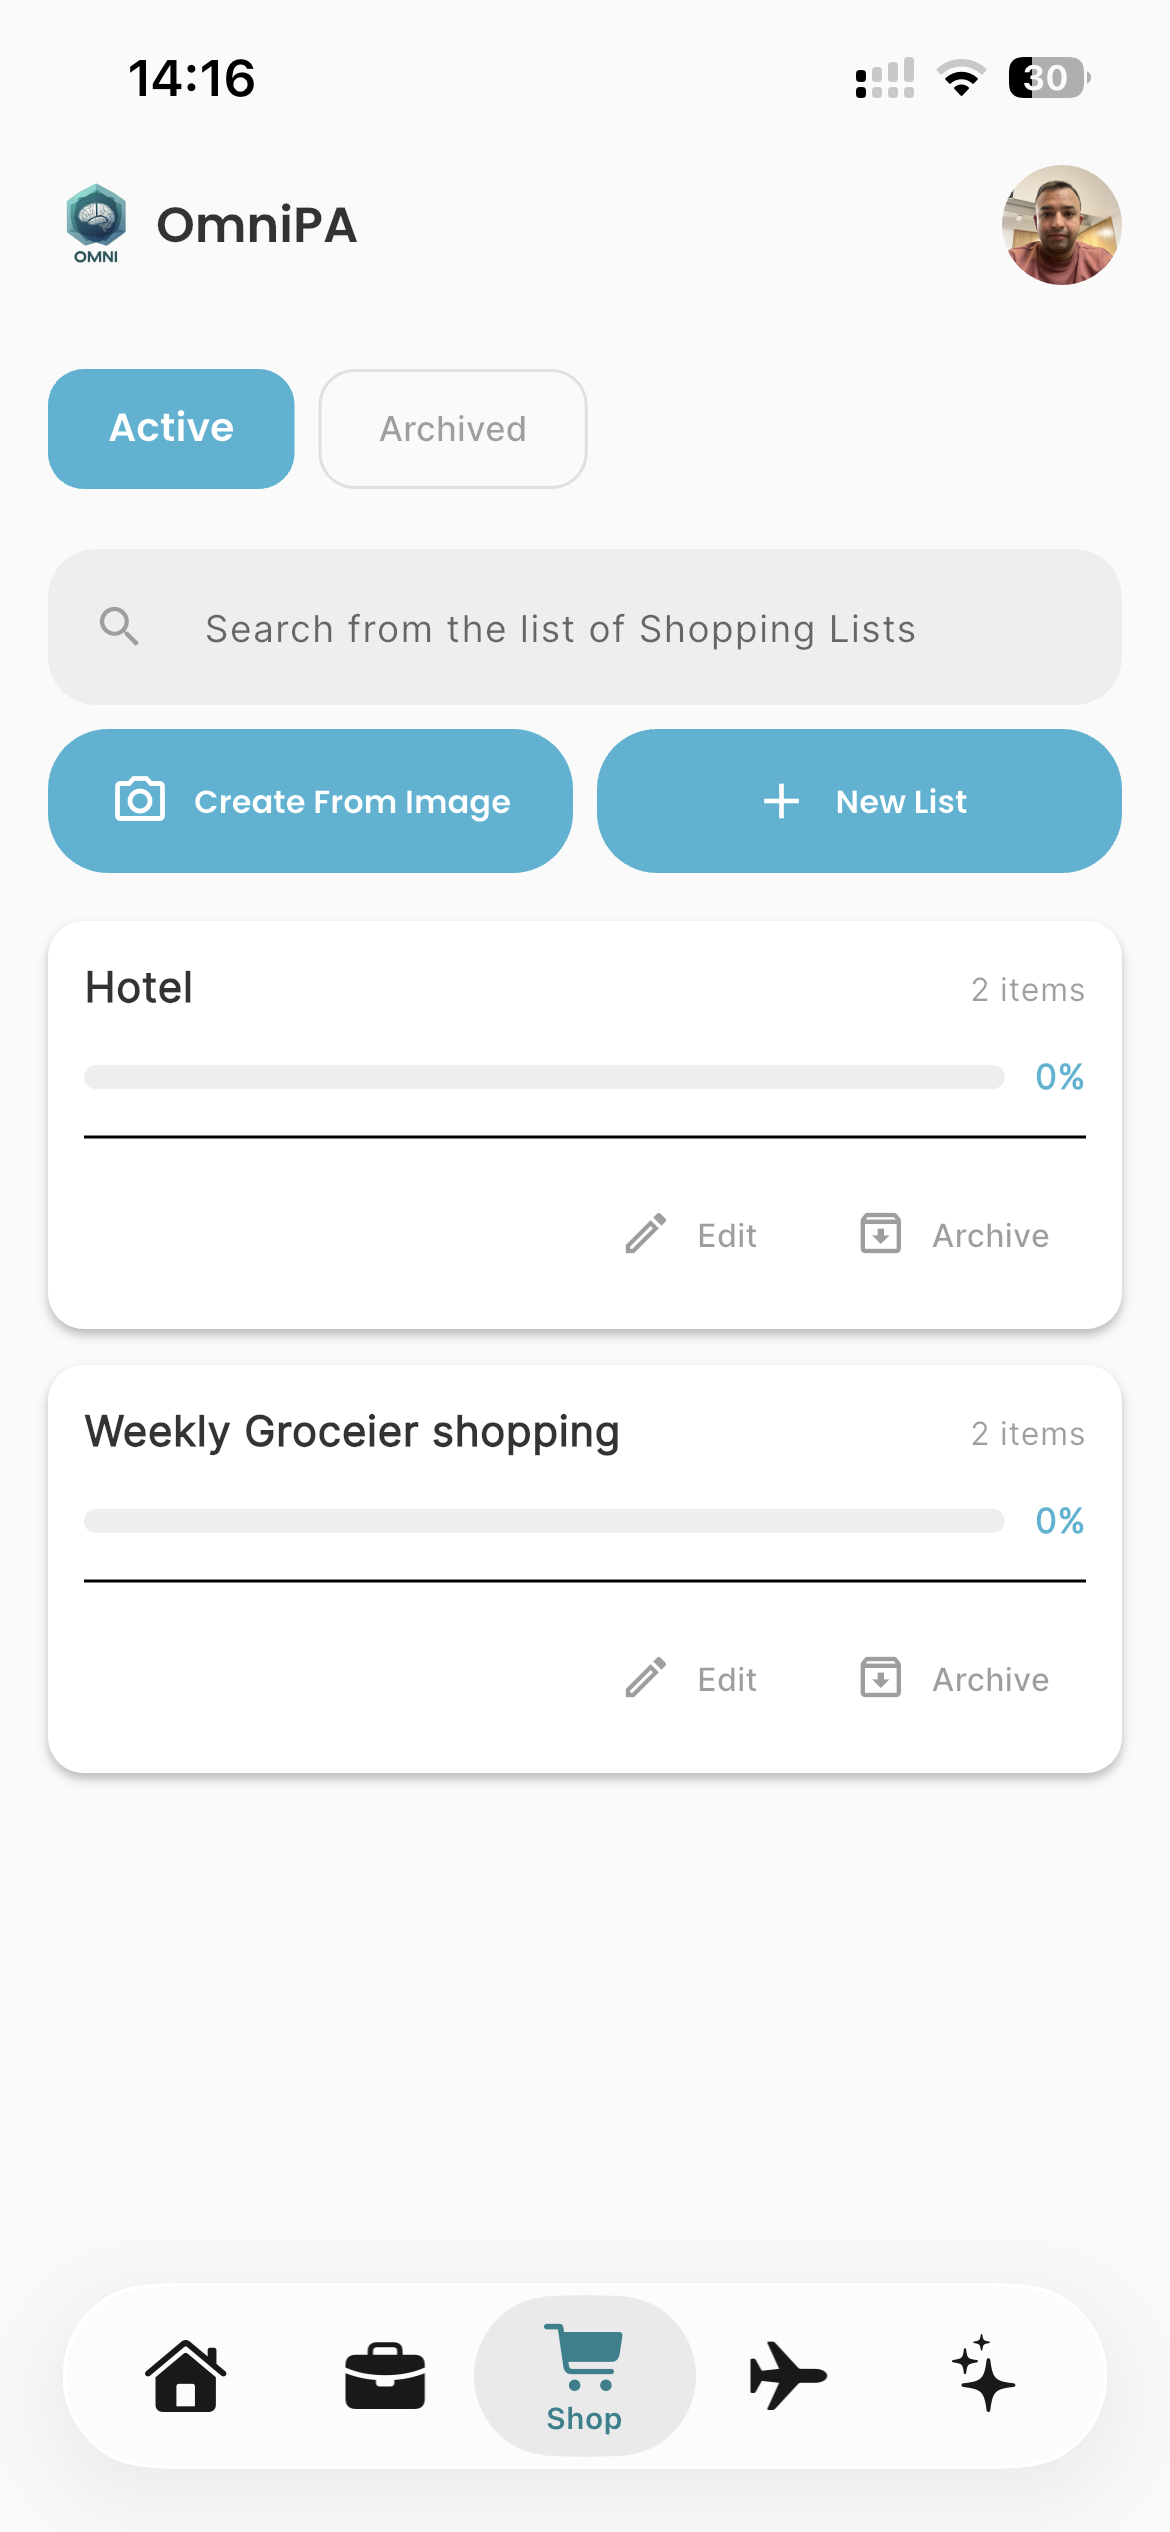Click Edit under Weekly Groceier shopping
Image resolution: width=1170 pixels, height=2532 pixels.
pos(725,1679)
